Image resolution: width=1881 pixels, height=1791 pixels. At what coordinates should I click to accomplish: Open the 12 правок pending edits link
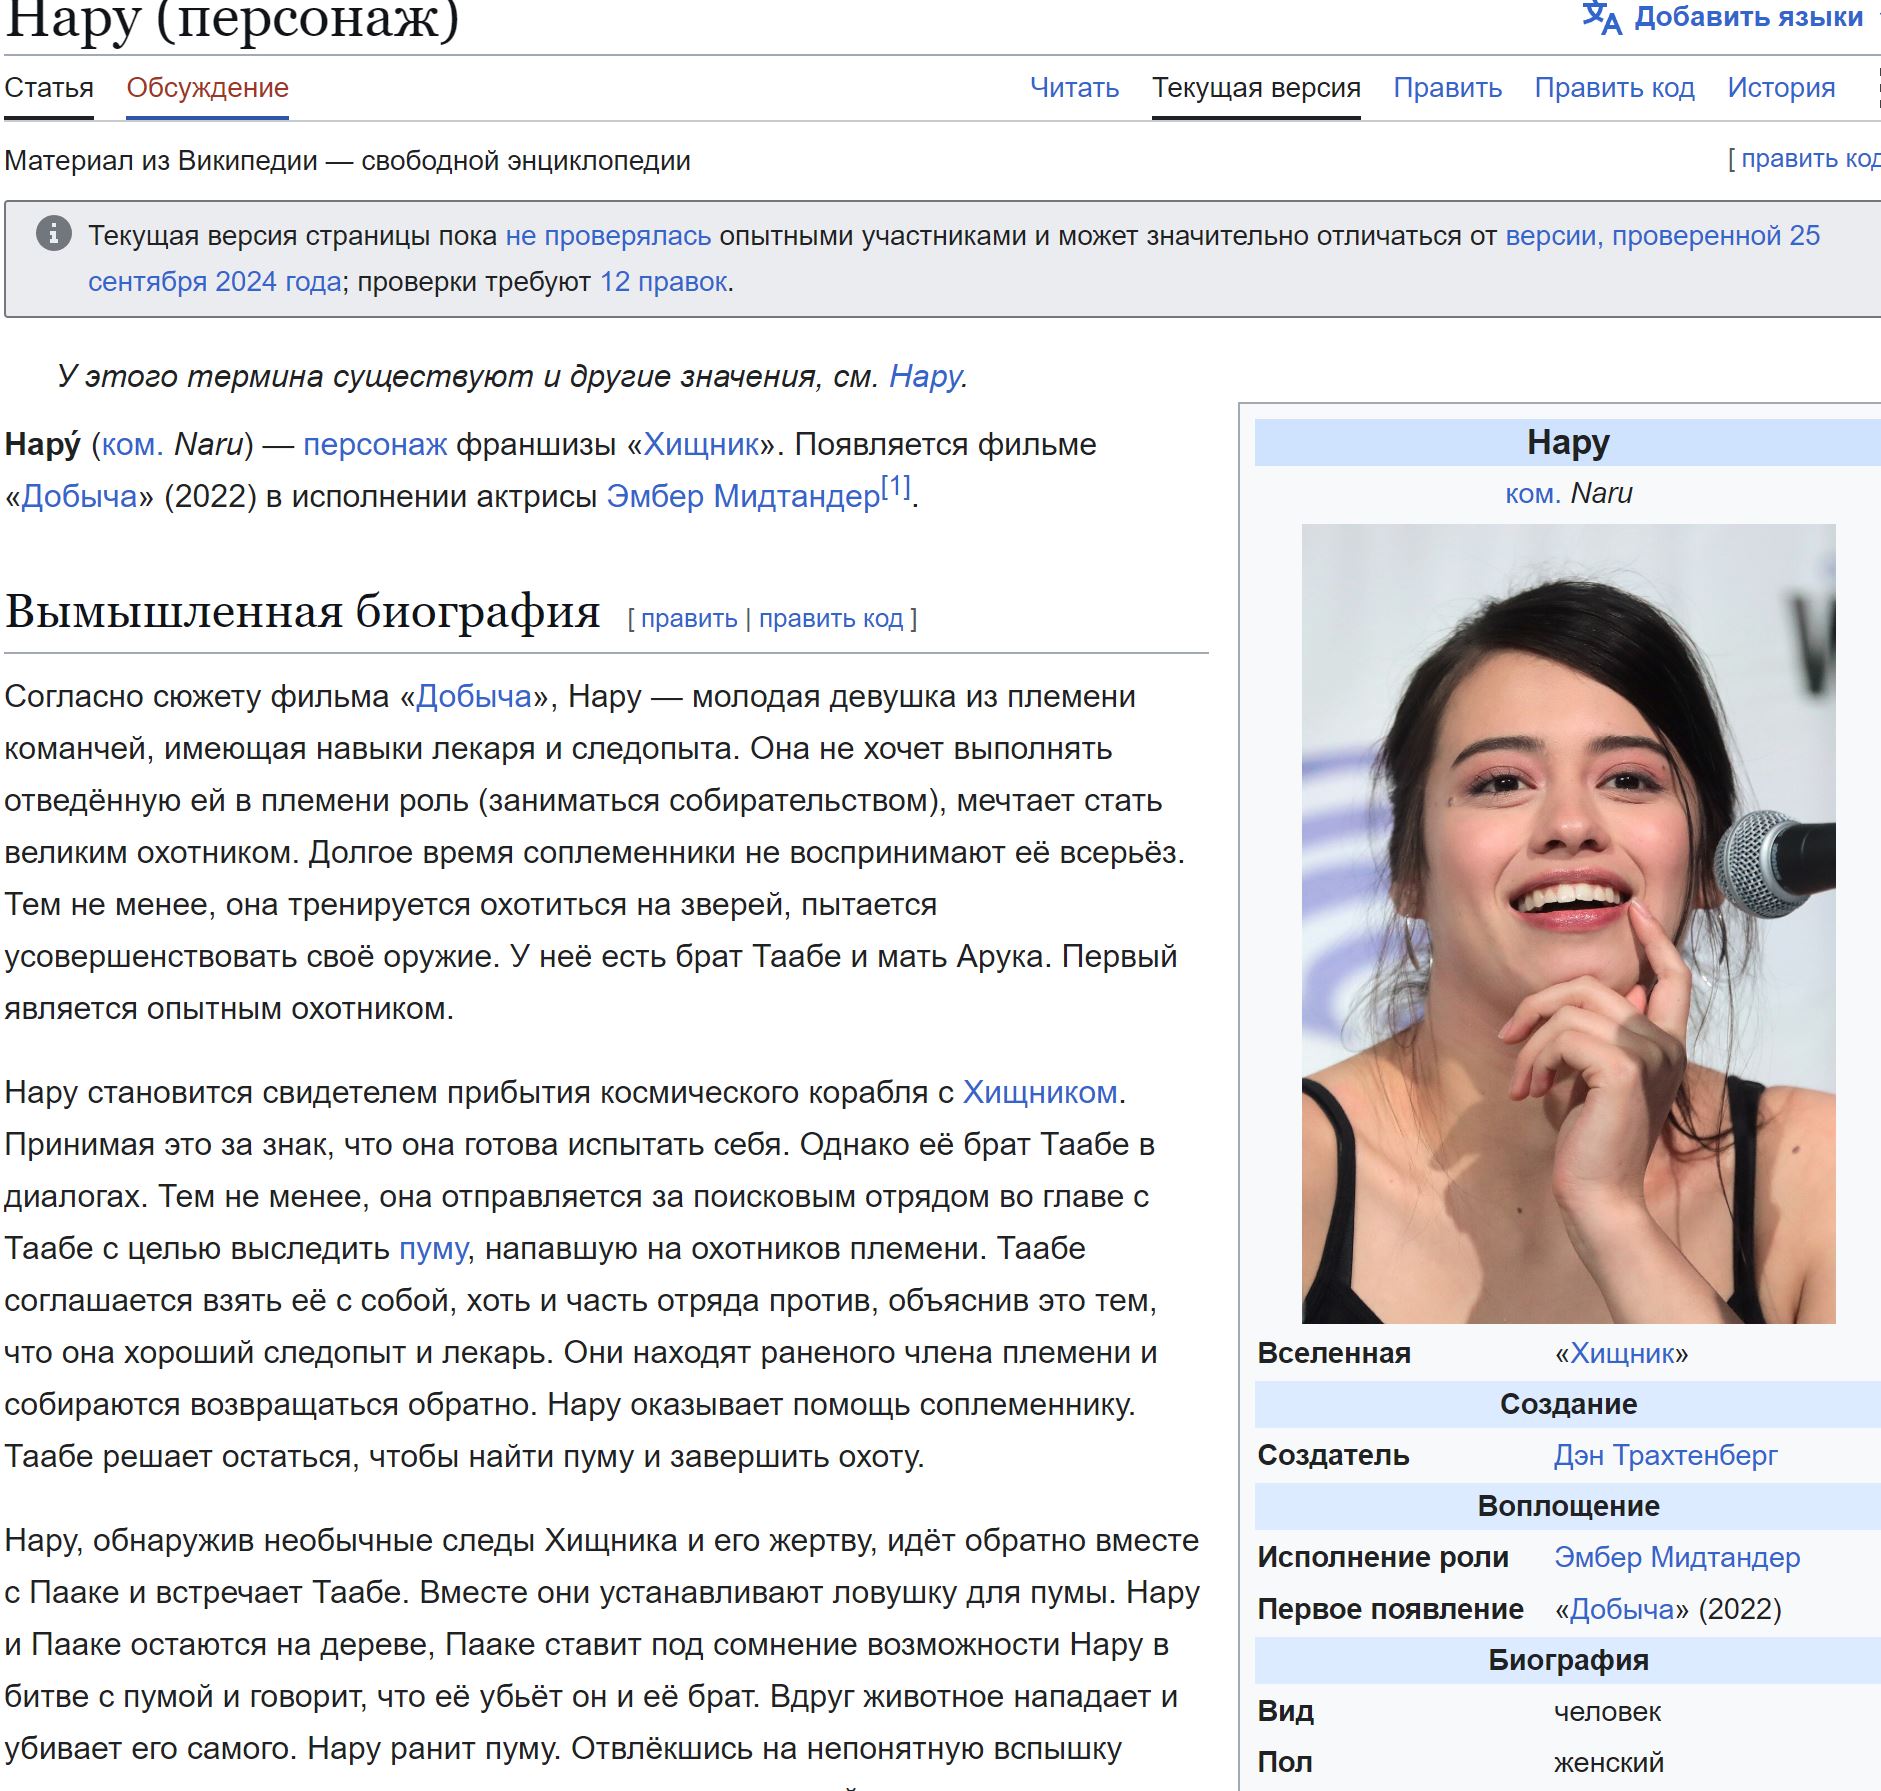[663, 282]
